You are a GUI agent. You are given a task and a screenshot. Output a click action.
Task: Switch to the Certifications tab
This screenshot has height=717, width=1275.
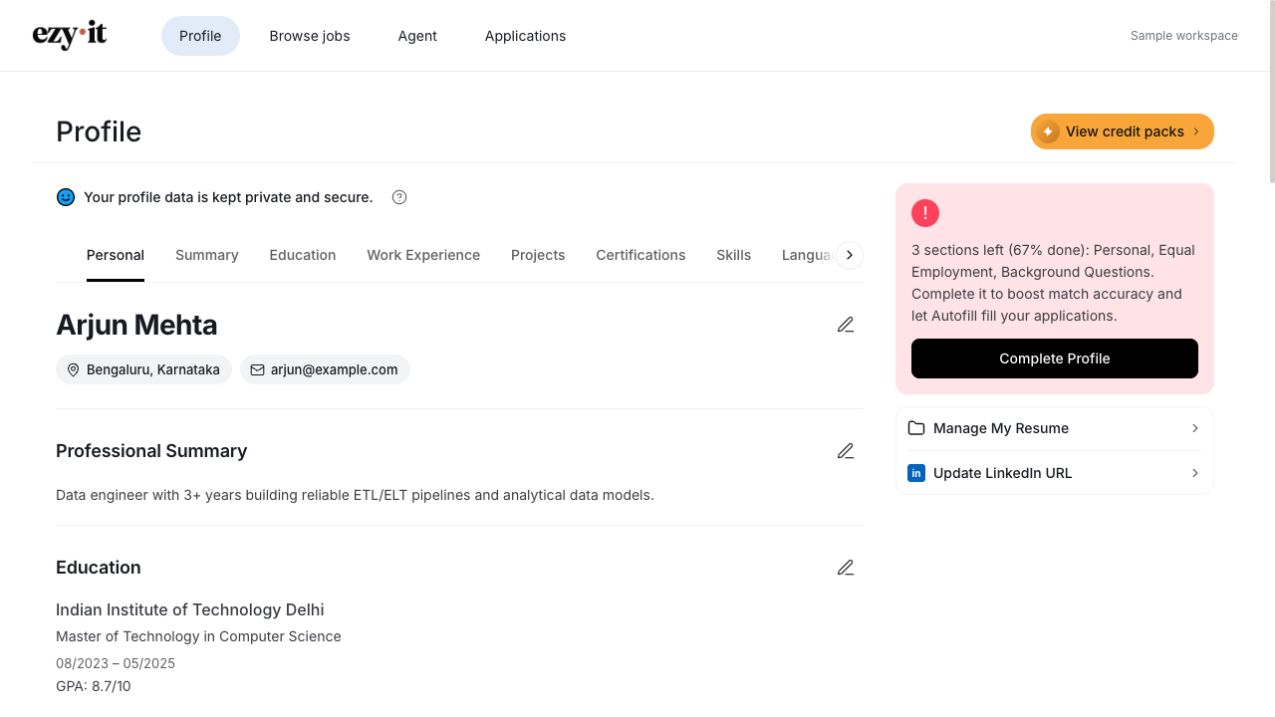tap(641, 255)
